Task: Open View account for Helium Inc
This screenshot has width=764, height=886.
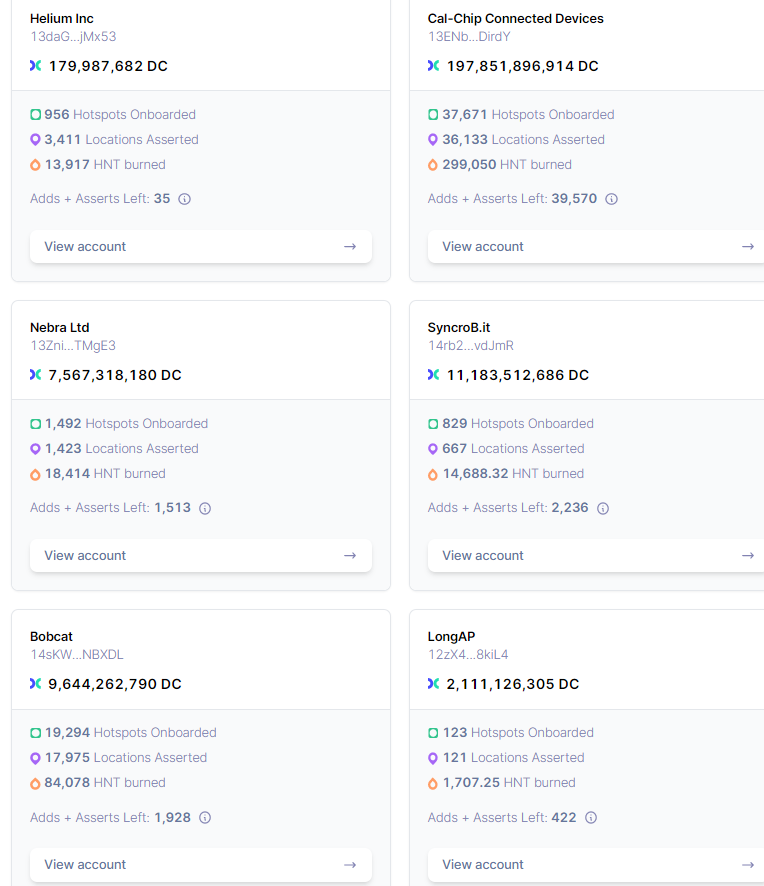Action: pyautogui.click(x=201, y=246)
